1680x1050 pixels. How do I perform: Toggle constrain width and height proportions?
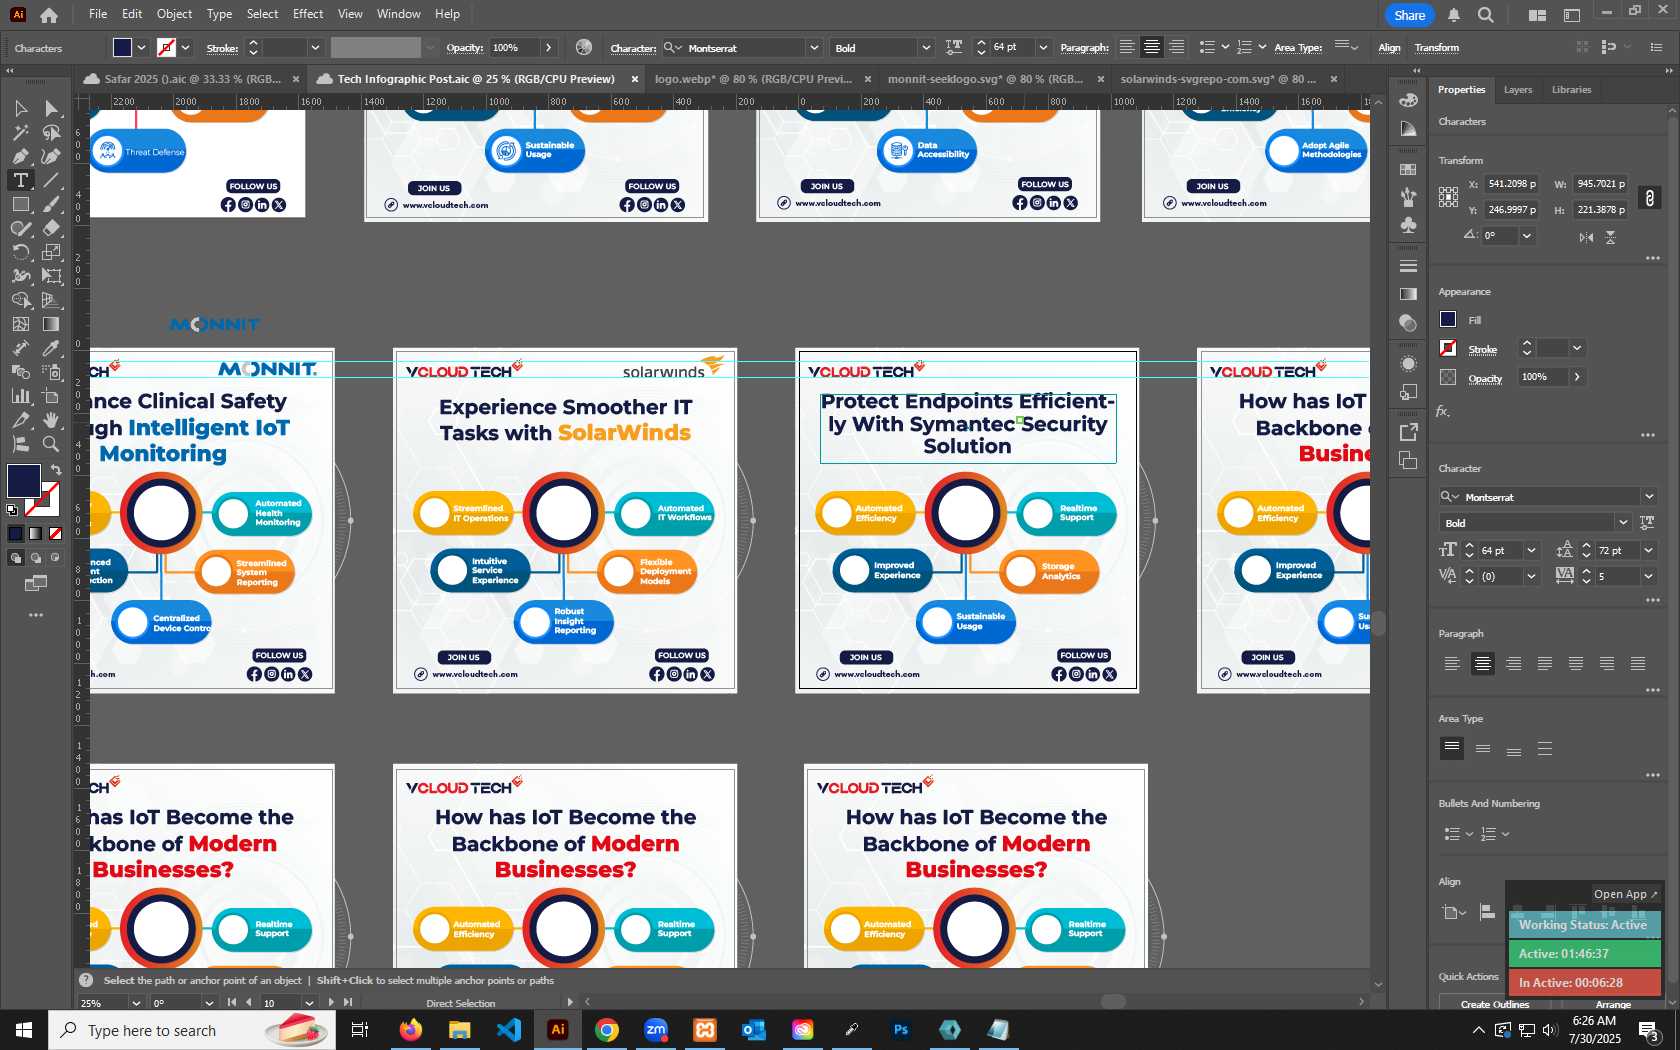pos(1649,197)
